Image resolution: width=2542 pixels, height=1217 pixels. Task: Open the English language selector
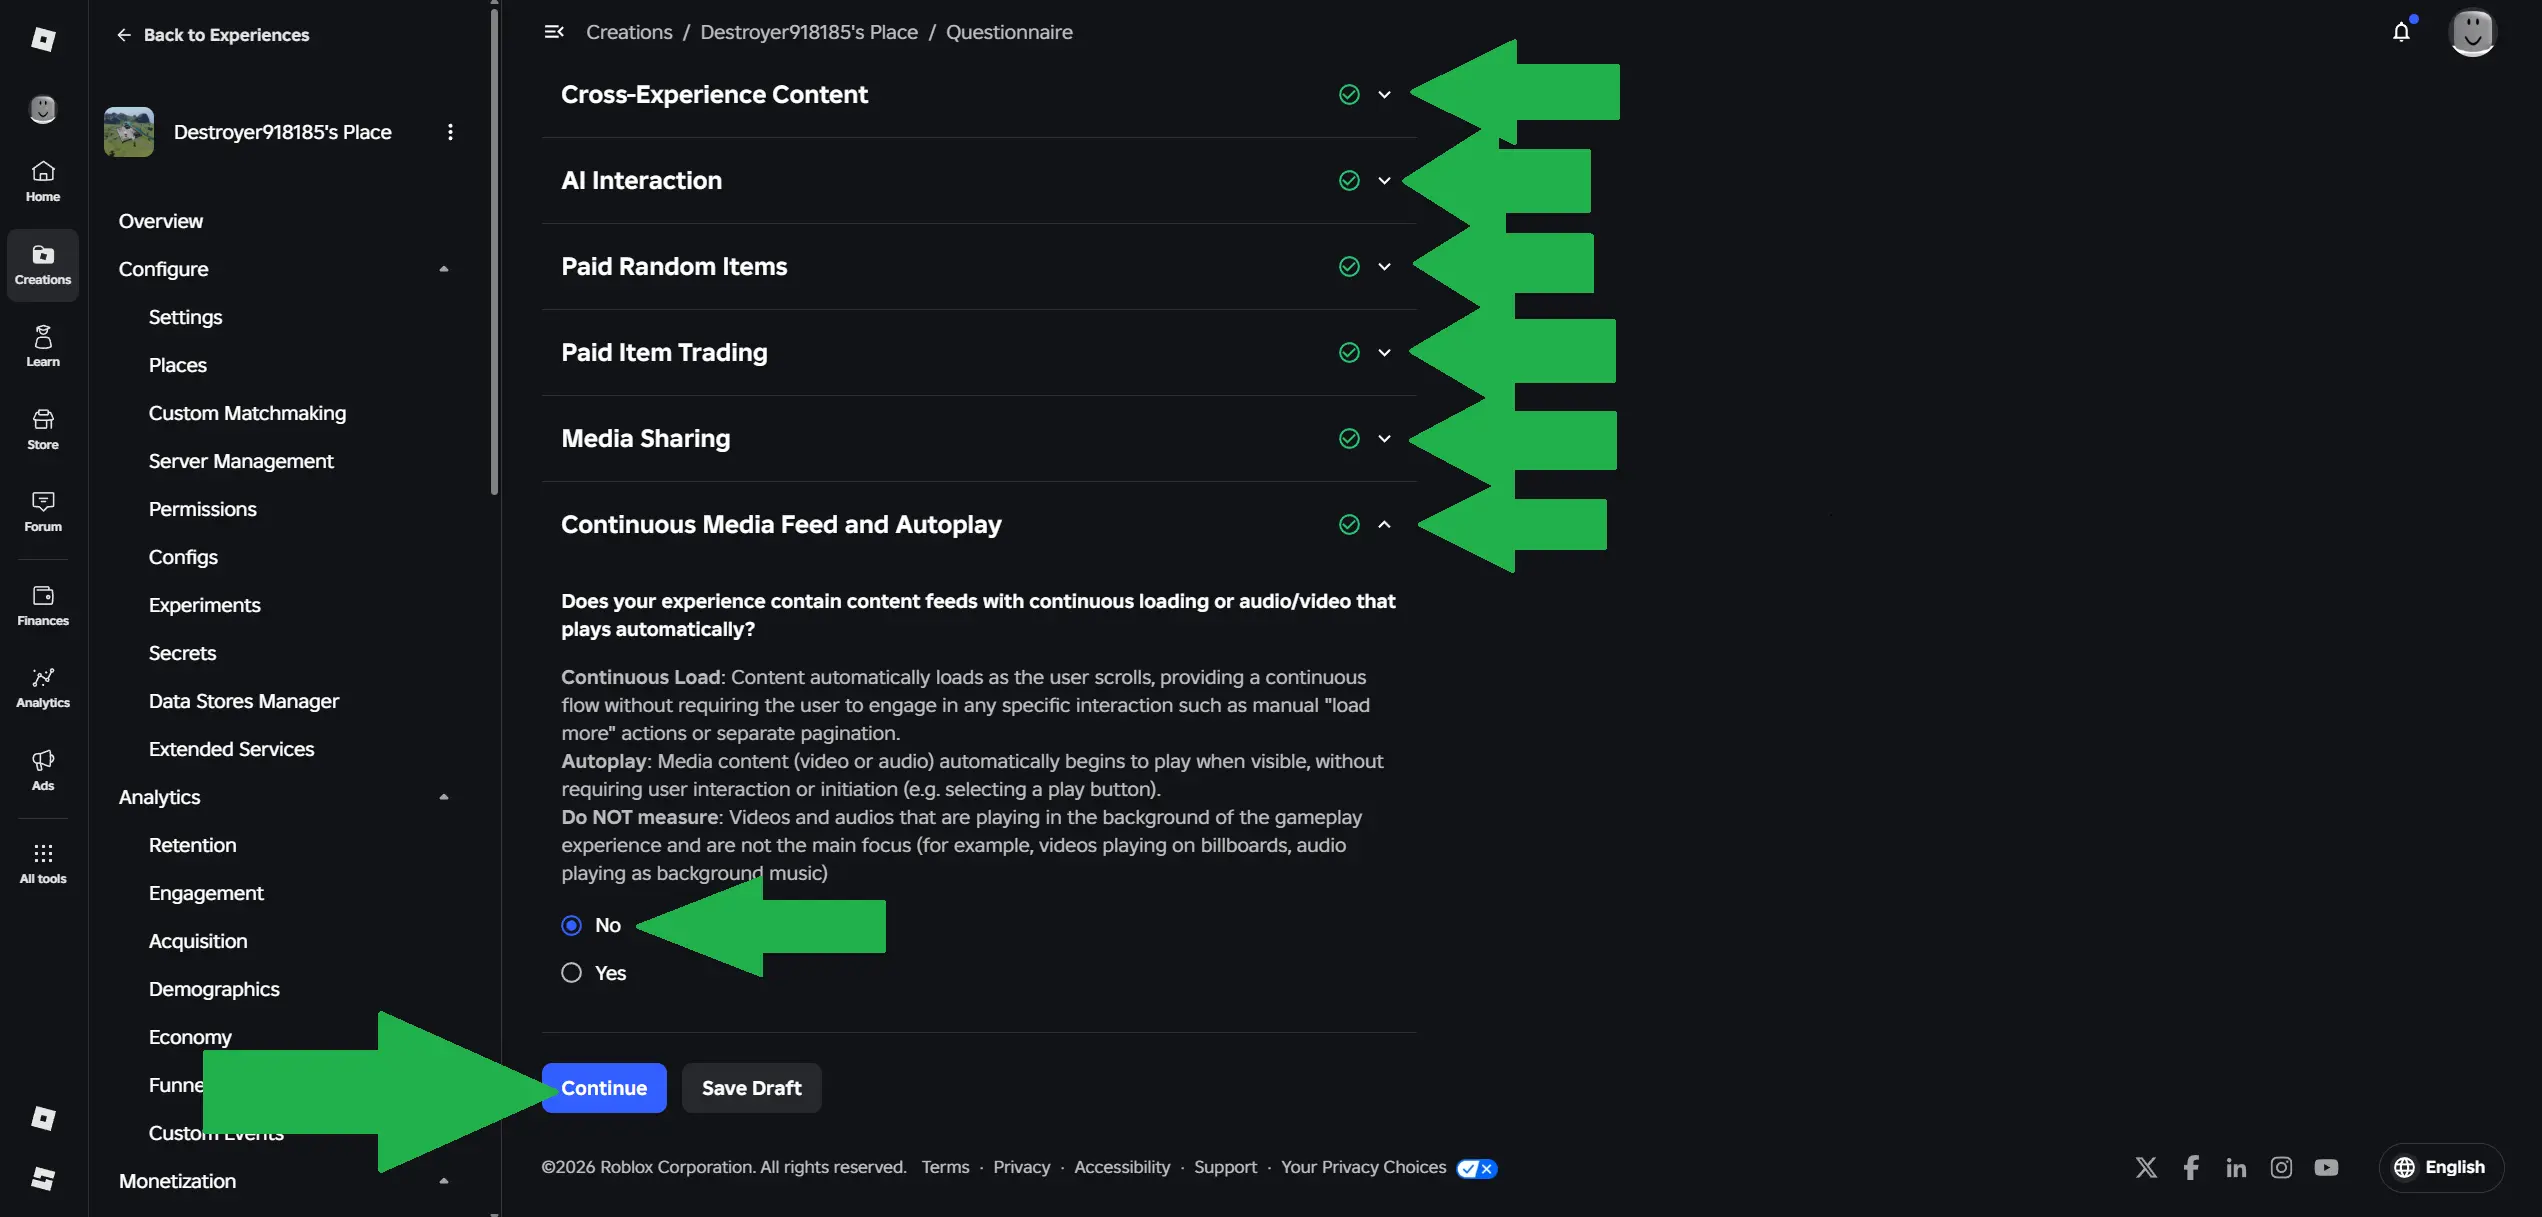[2441, 1167]
